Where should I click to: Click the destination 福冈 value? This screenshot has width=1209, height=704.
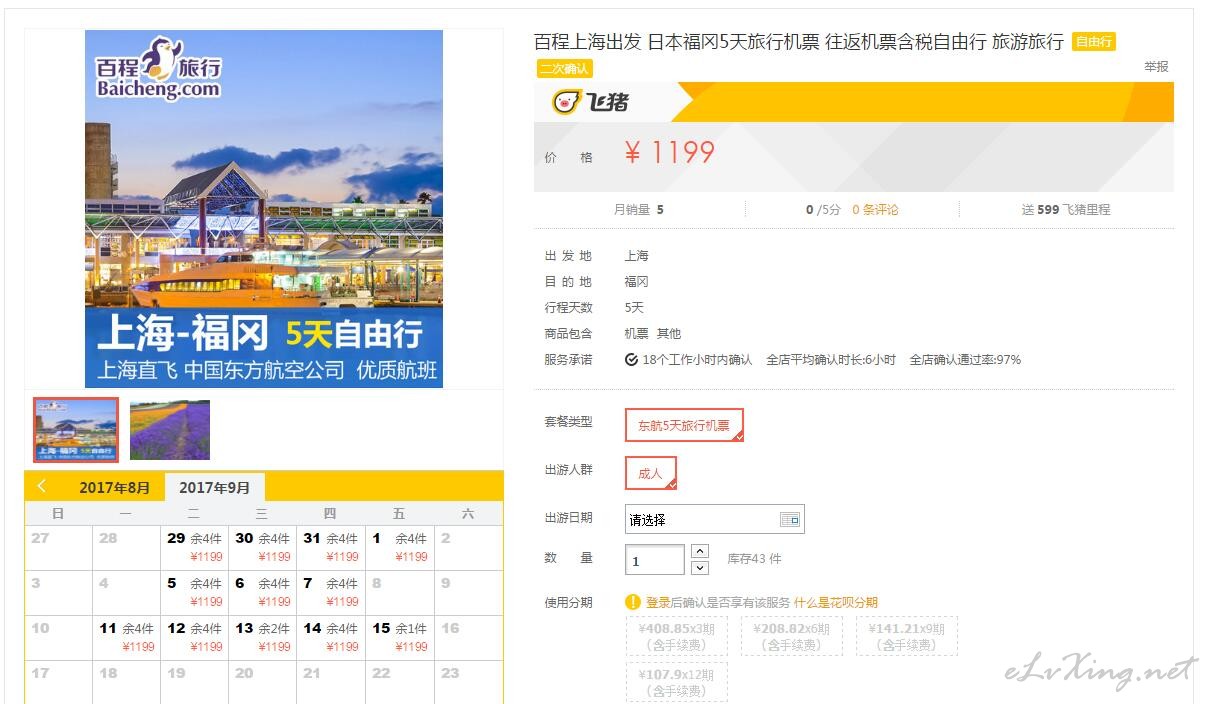637,282
